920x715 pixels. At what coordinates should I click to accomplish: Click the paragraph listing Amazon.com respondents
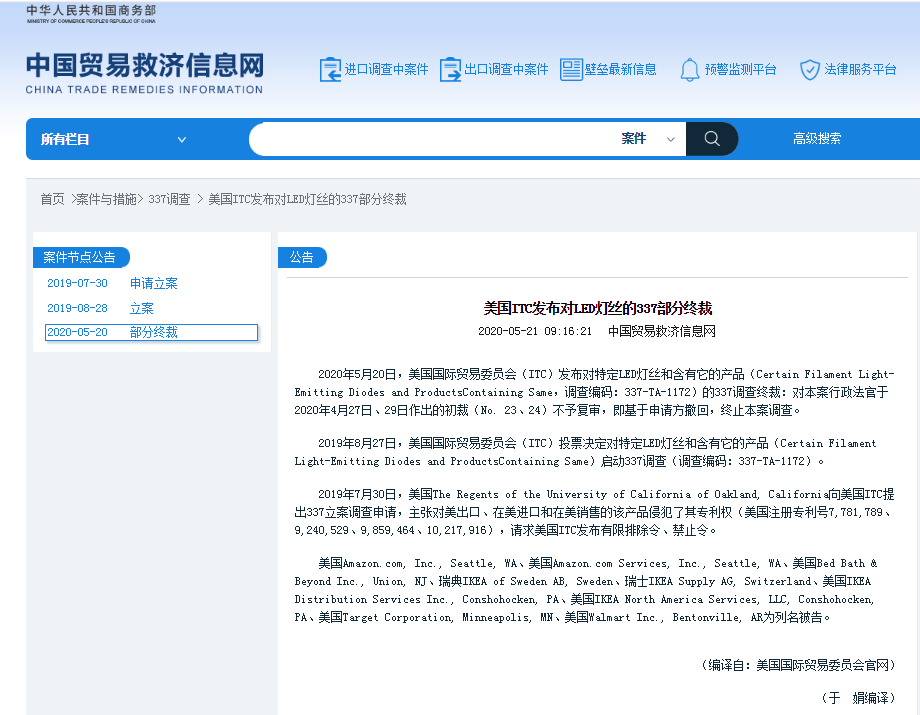pos(586,590)
